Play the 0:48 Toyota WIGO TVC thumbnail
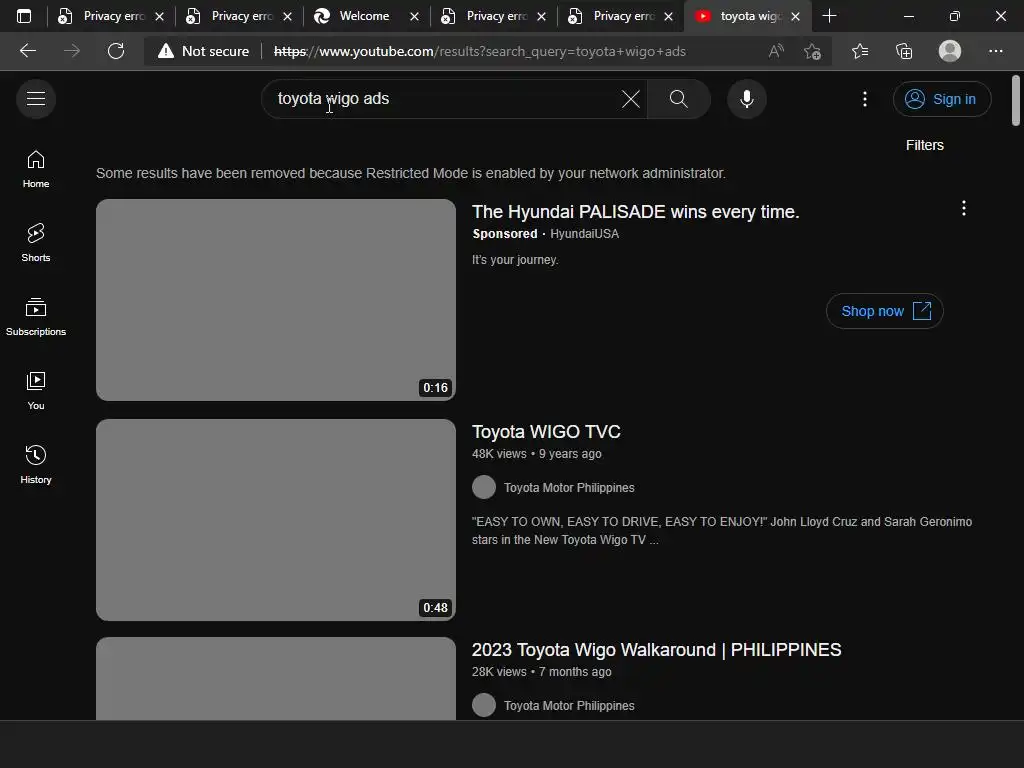1024x768 pixels. coord(276,520)
